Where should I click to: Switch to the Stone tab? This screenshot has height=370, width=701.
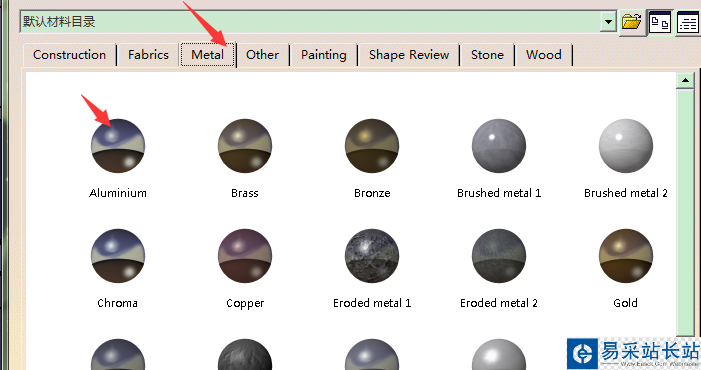(x=487, y=55)
